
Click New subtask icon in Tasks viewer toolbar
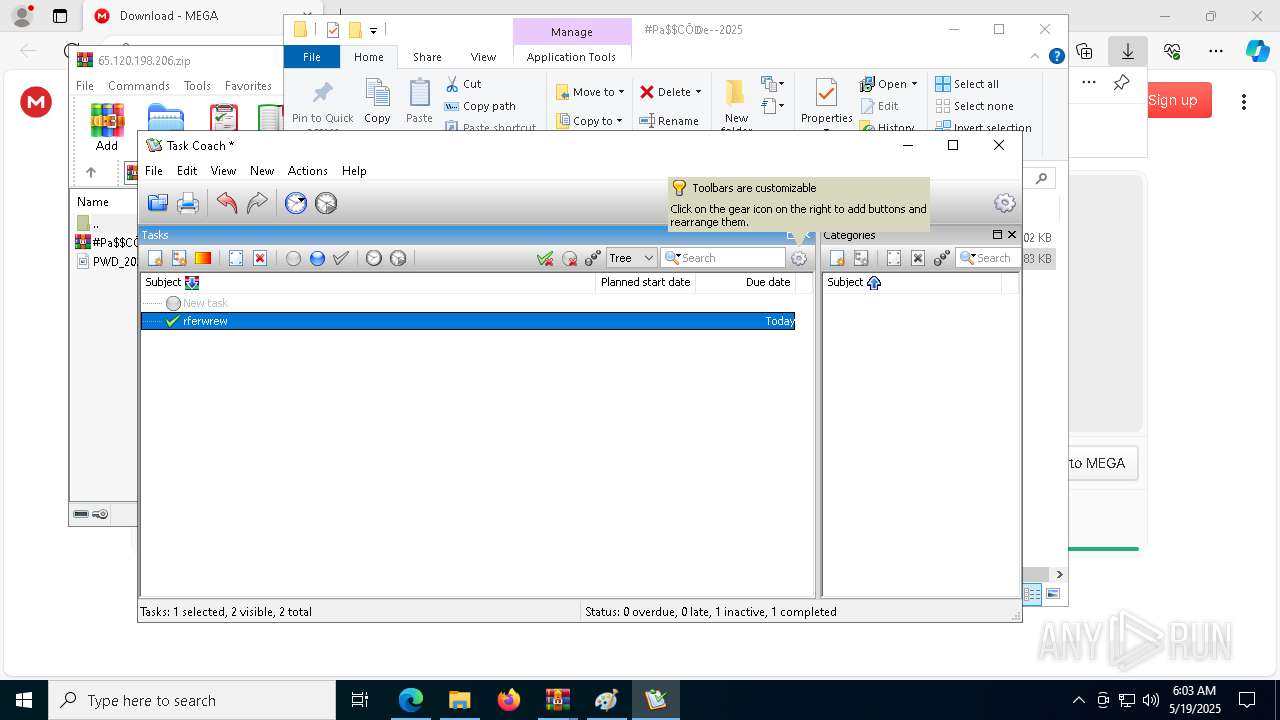point(179,258)
